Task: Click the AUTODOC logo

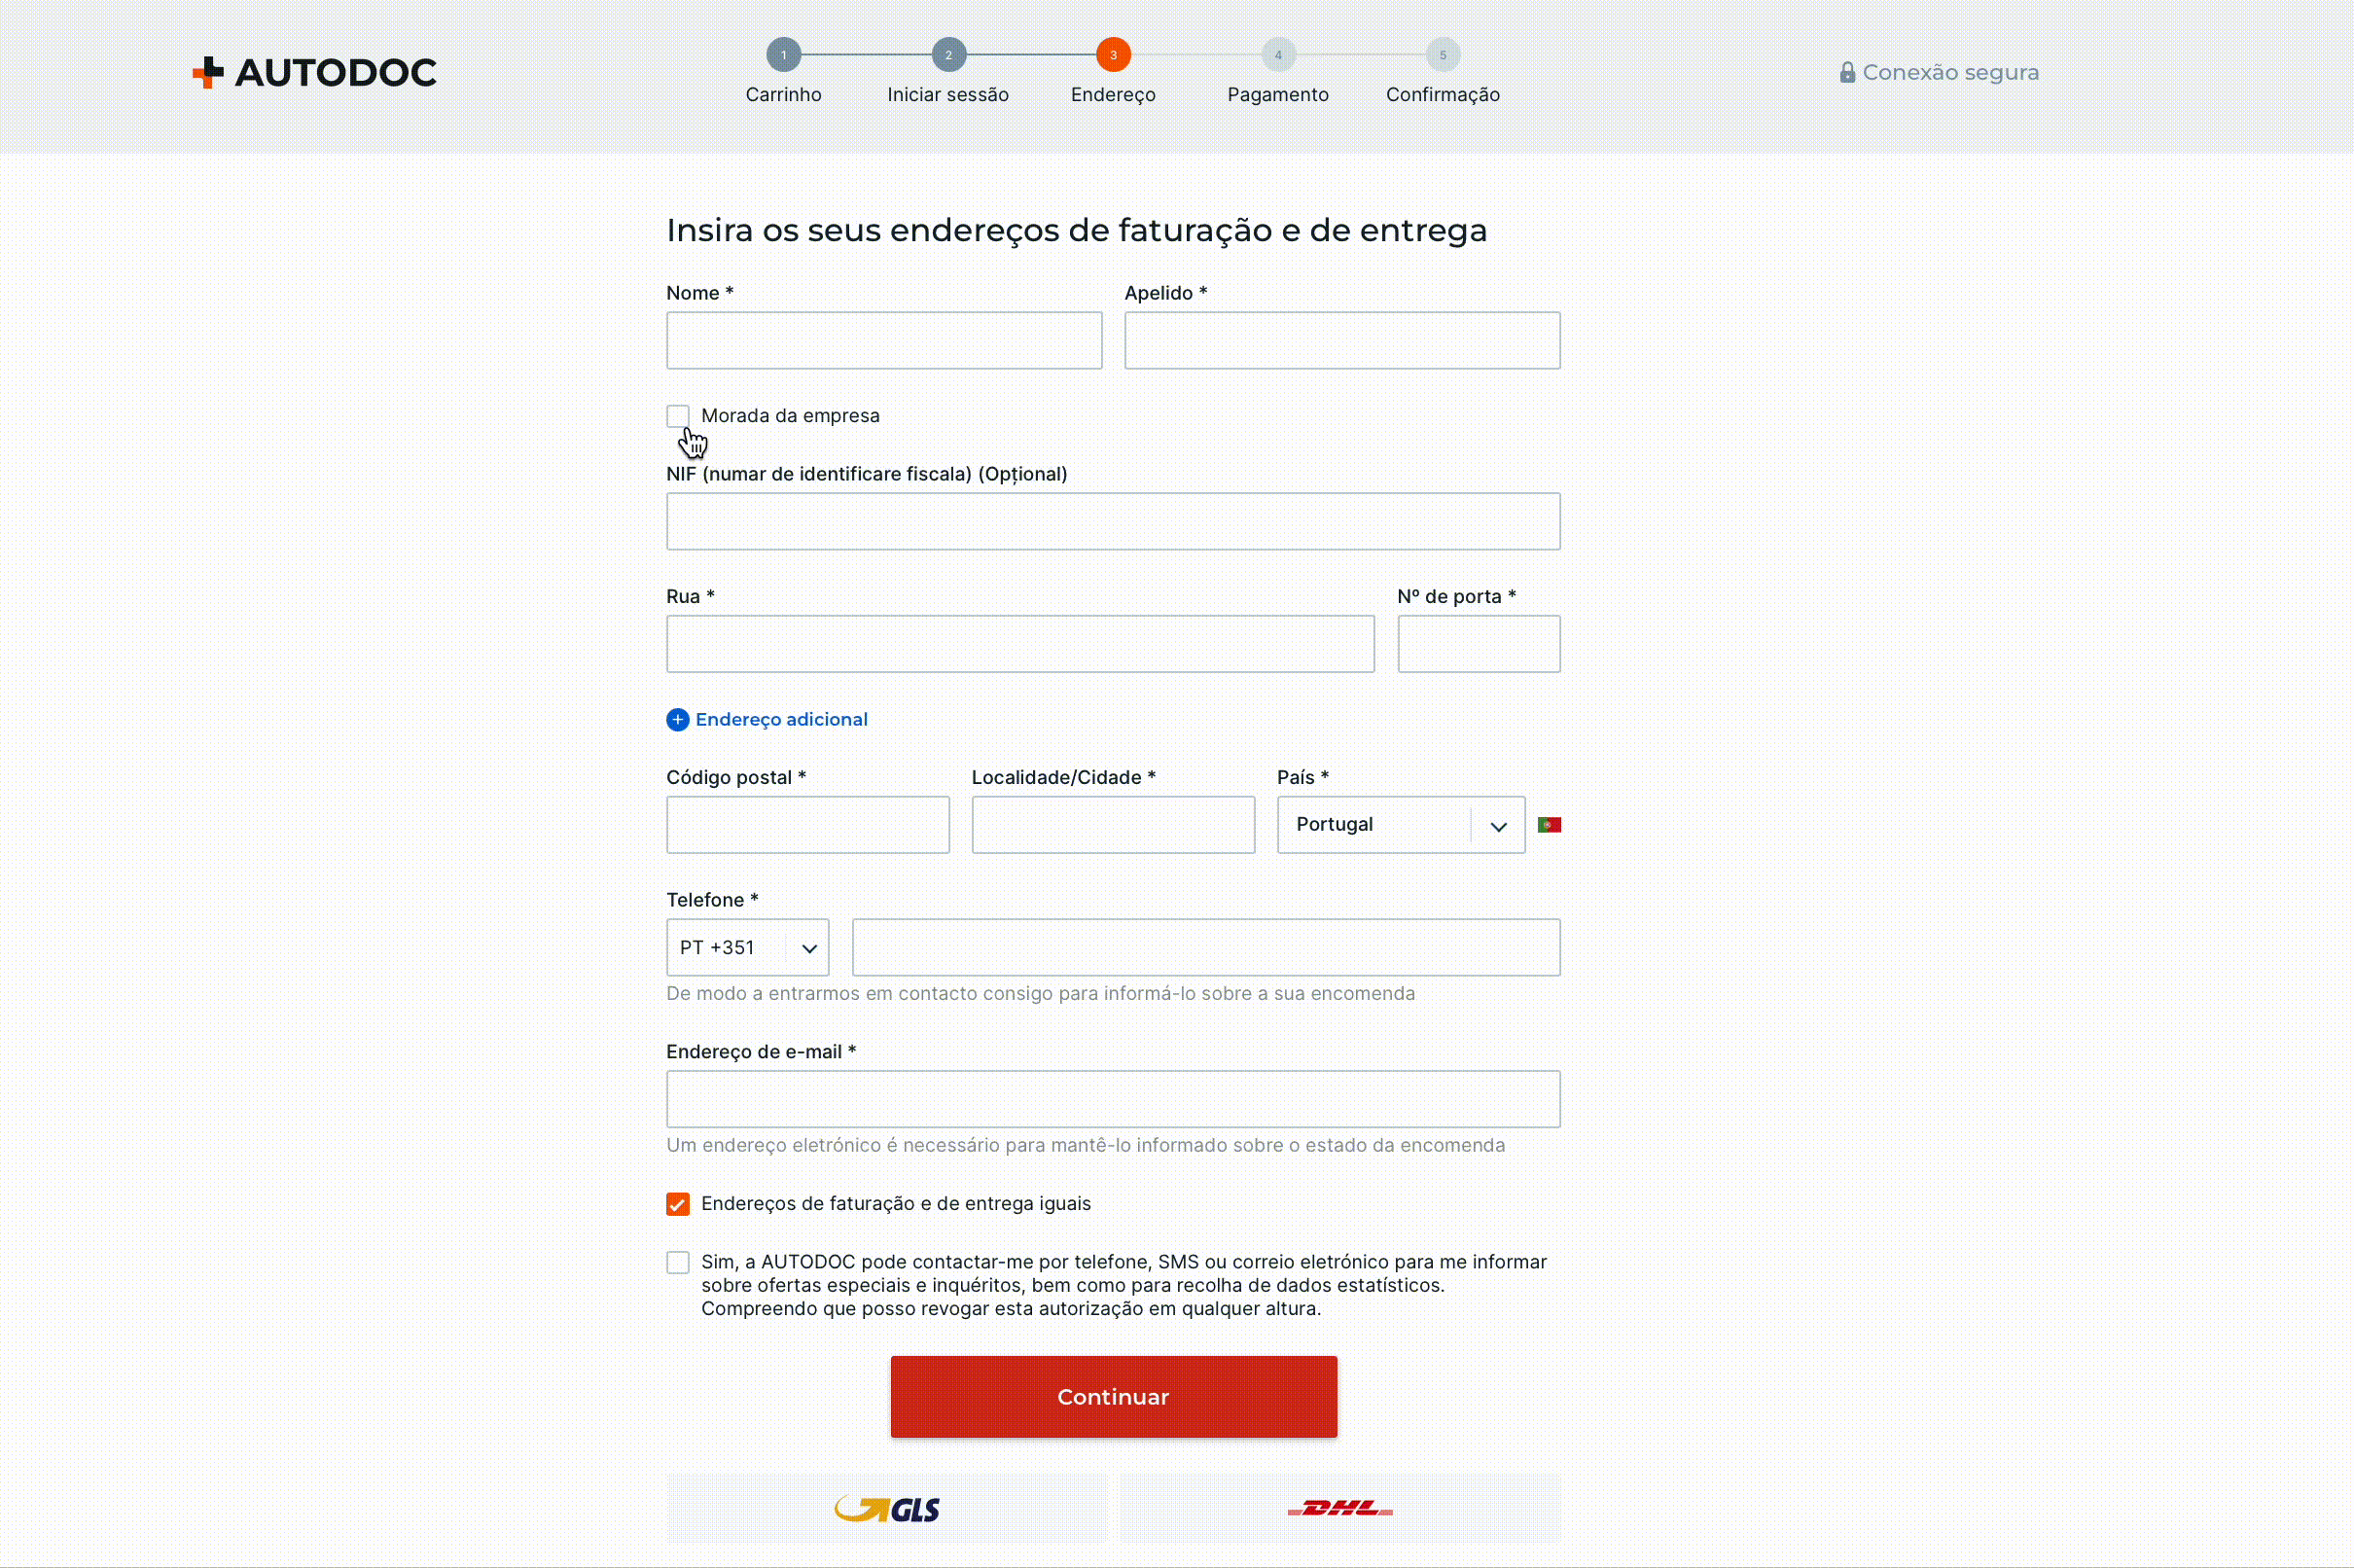Action: pos(314,72)
